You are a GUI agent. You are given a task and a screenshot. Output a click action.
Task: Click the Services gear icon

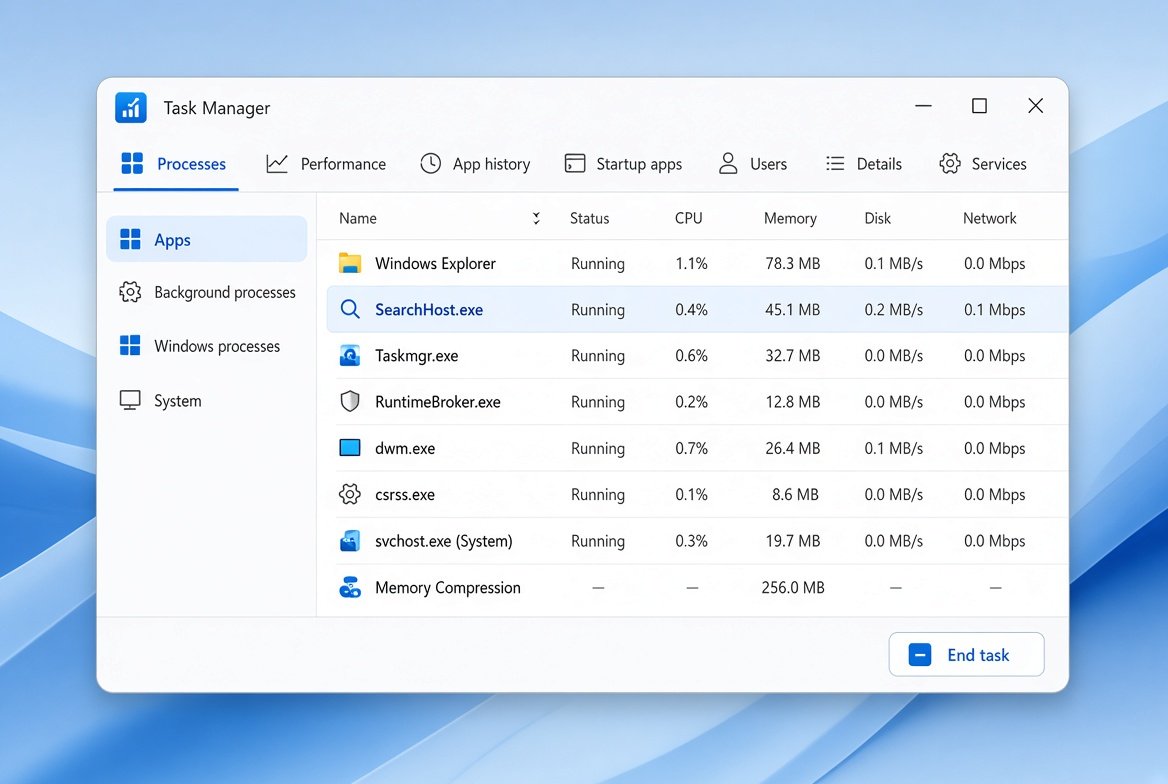click(950, 164)
